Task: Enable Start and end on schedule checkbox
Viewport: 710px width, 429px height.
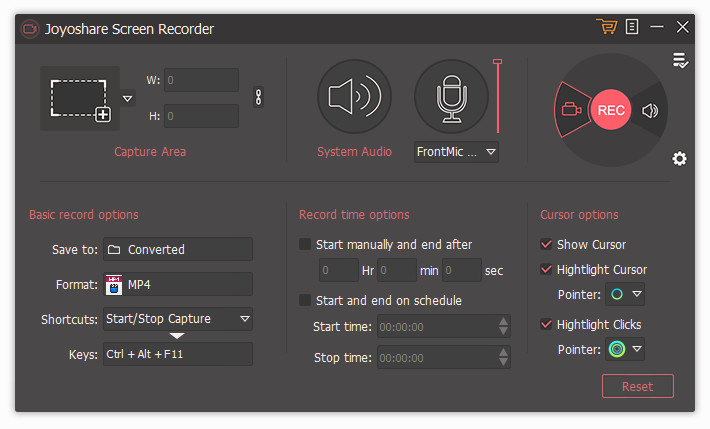Action: pos(305,300)
